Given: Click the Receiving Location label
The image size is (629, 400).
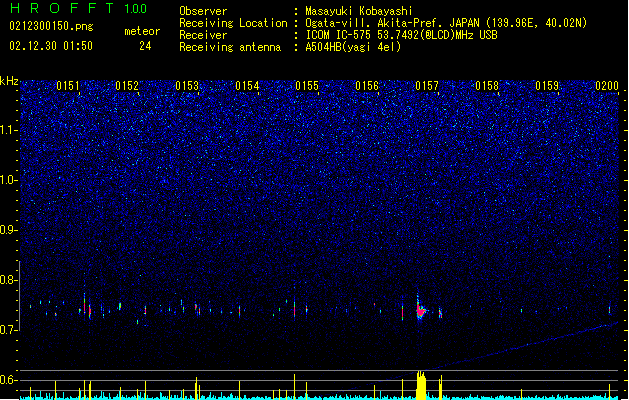Looking at the screenshot, I should pyautogui.click(x=233, y=23).
